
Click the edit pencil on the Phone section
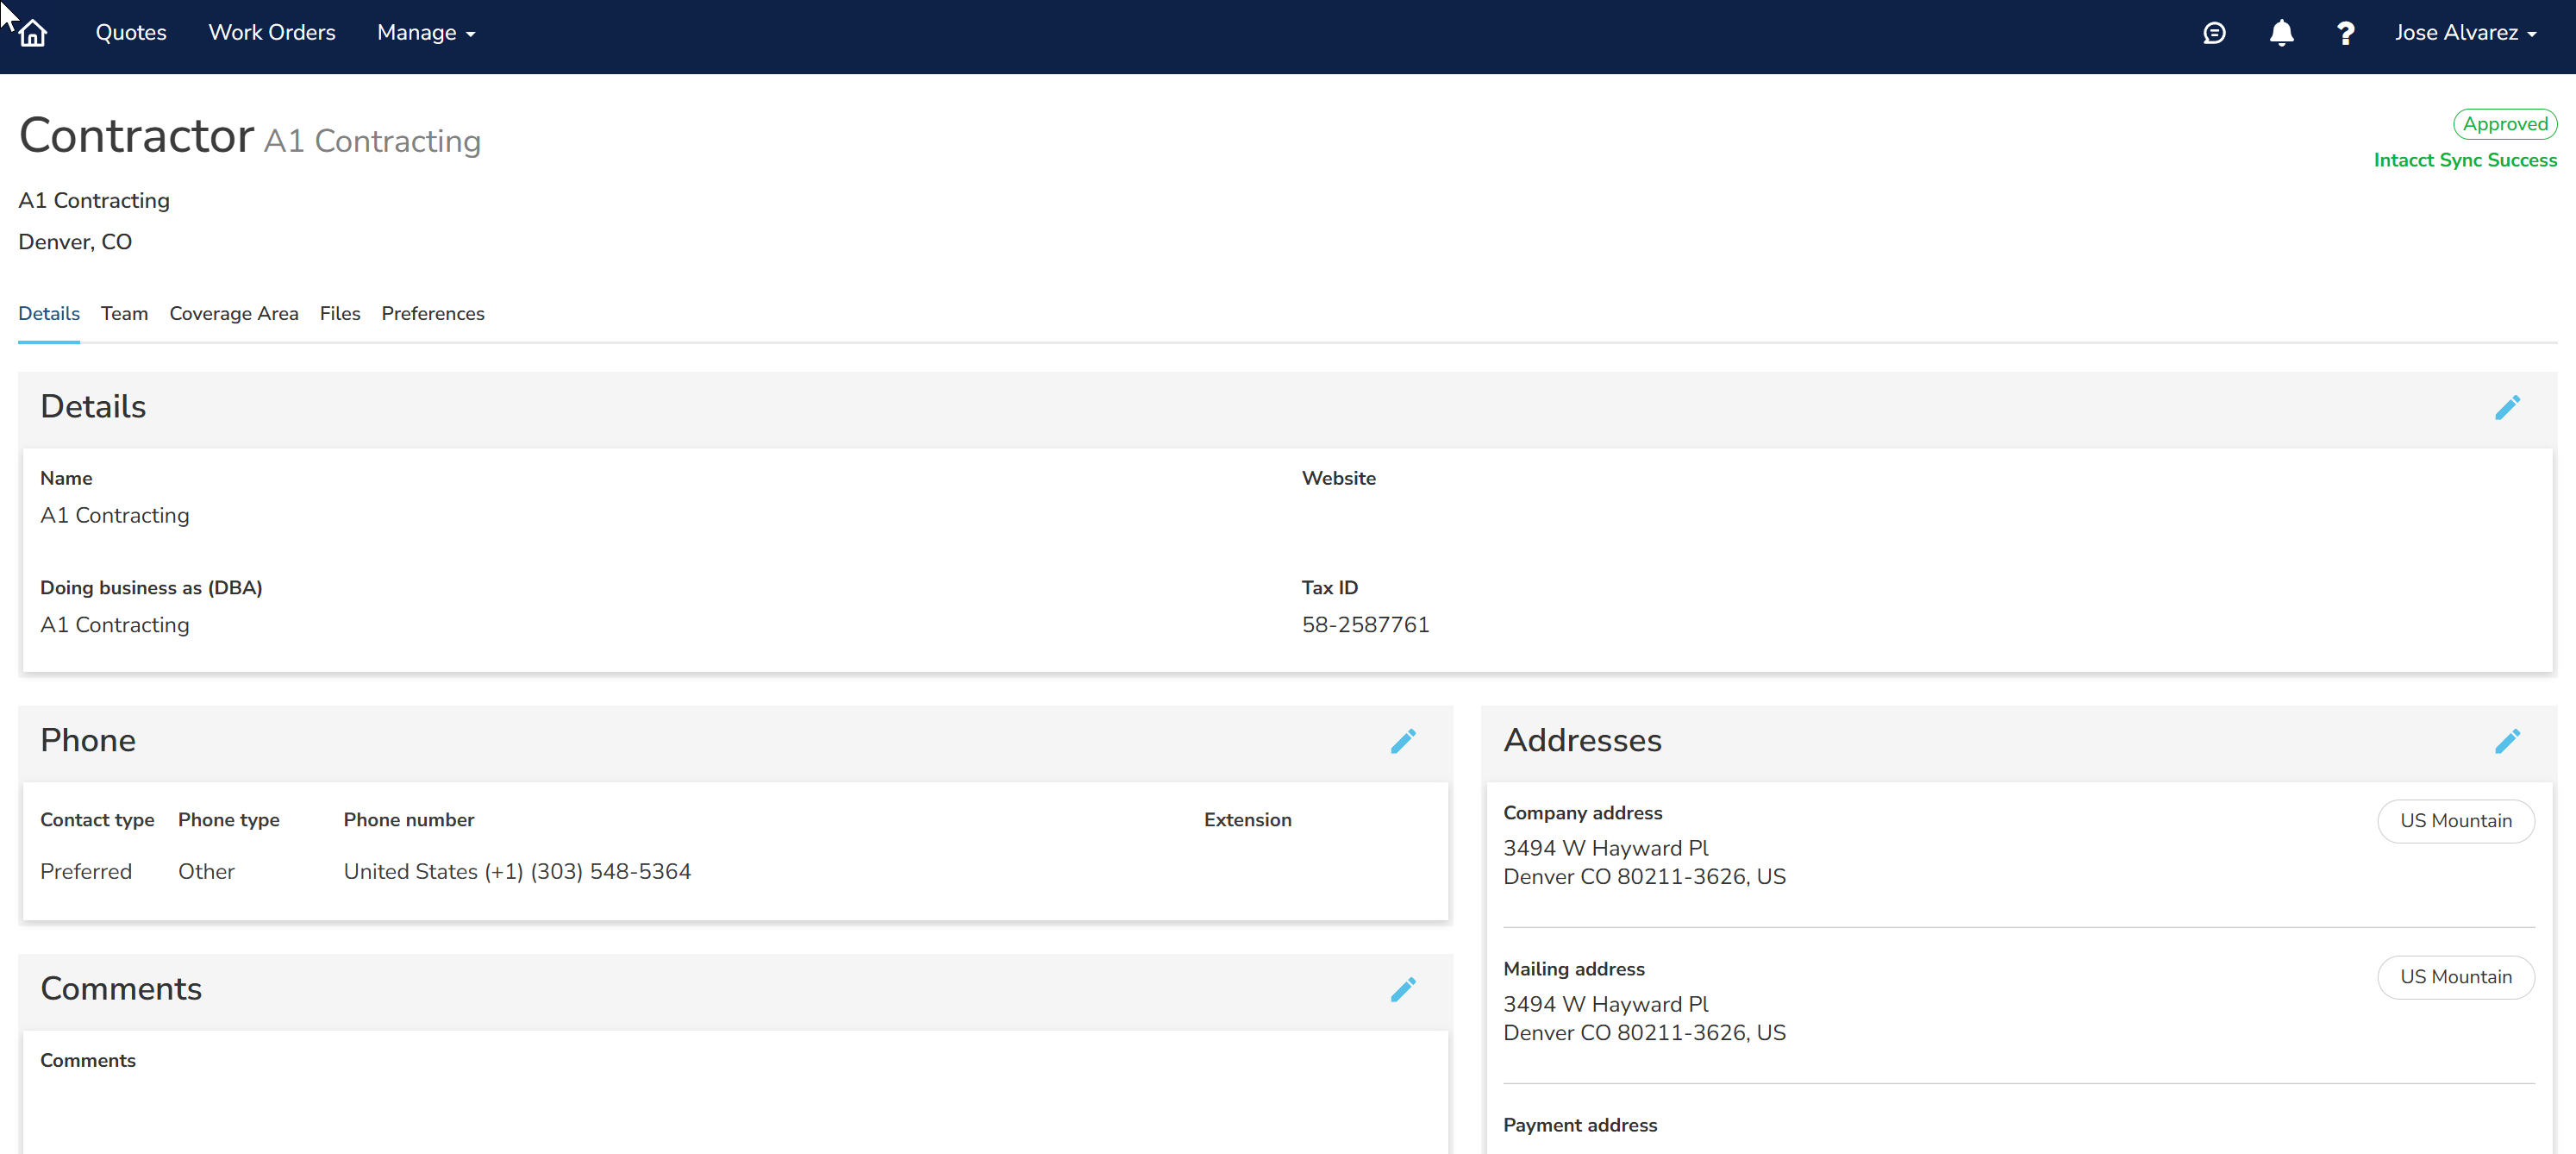pyautogui.click(x=1404, y=741)
